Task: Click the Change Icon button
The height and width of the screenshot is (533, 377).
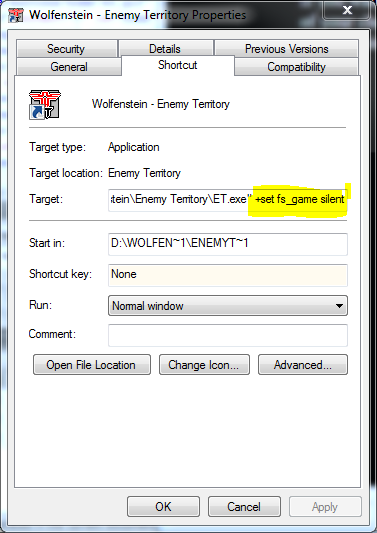Action: (x=204, y=365)
